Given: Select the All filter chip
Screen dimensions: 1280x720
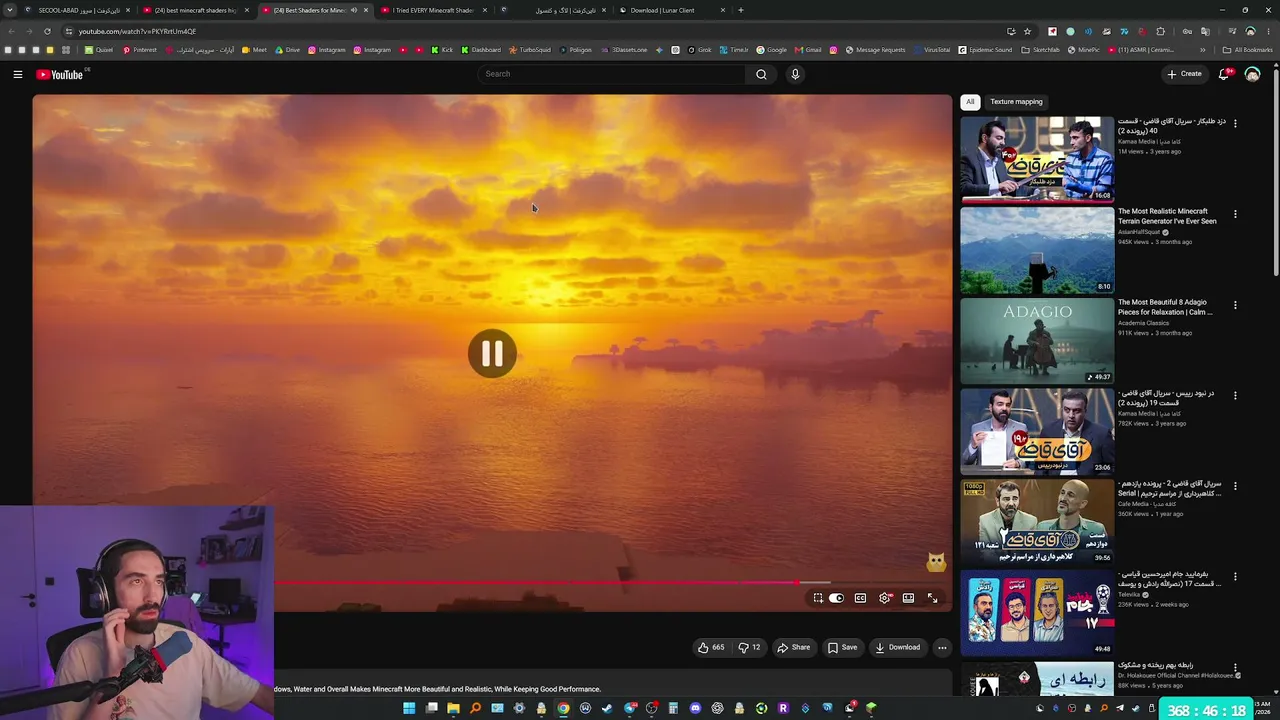Looking at the screenshot, I should [970, 101].
